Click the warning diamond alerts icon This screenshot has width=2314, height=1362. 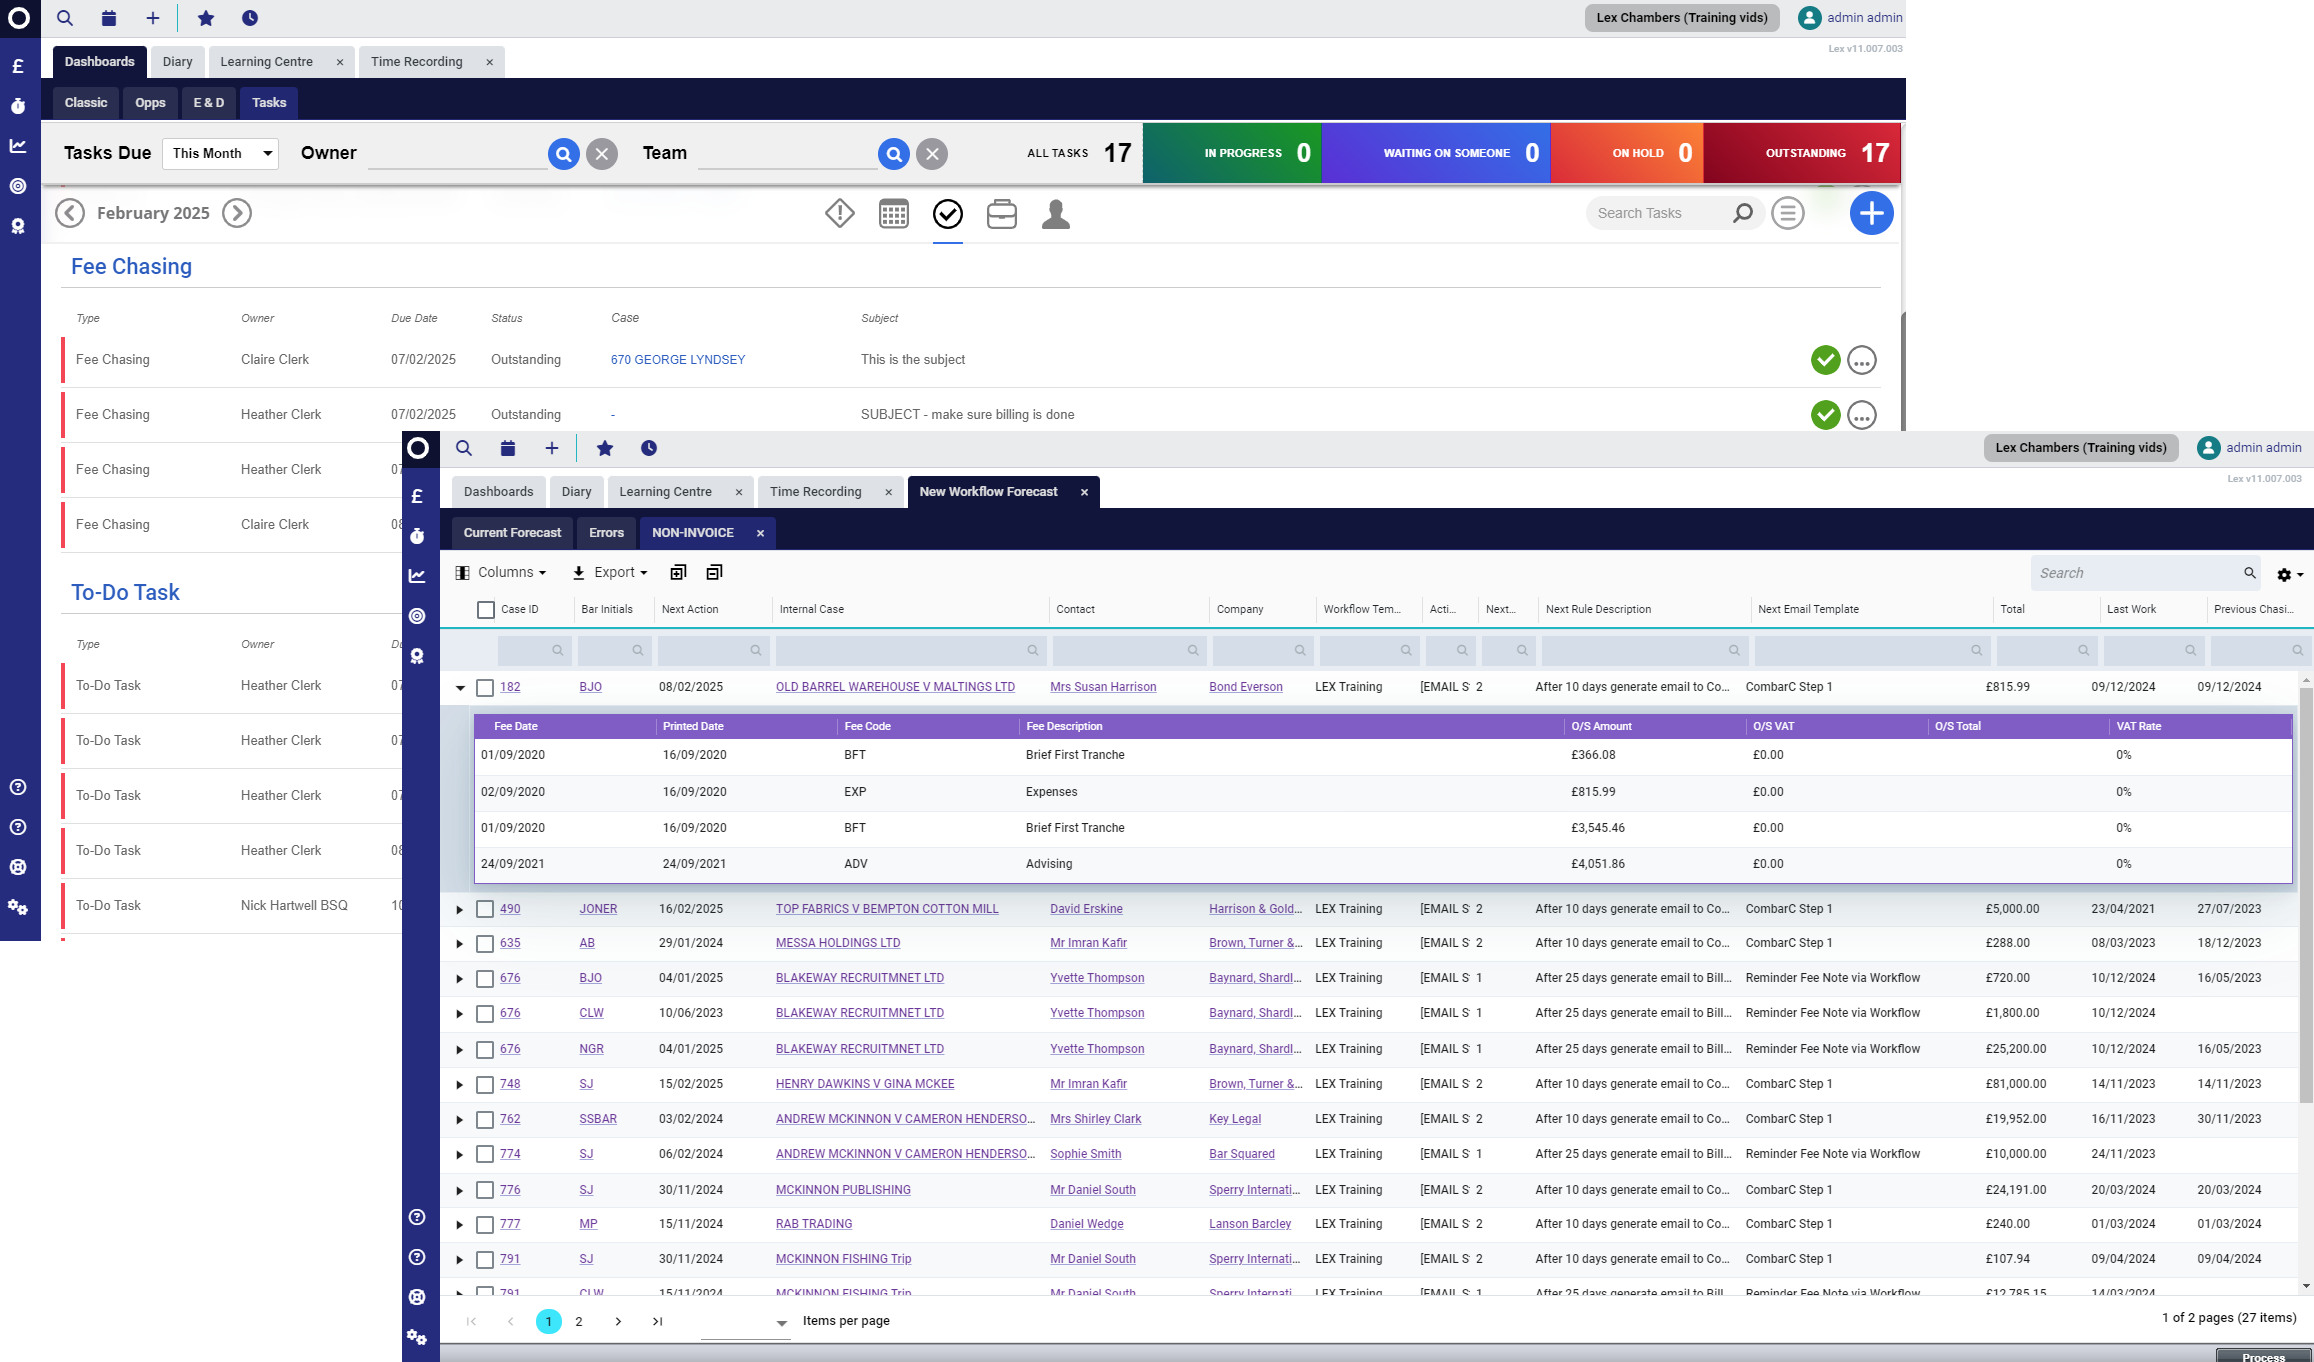coord(839,213)
